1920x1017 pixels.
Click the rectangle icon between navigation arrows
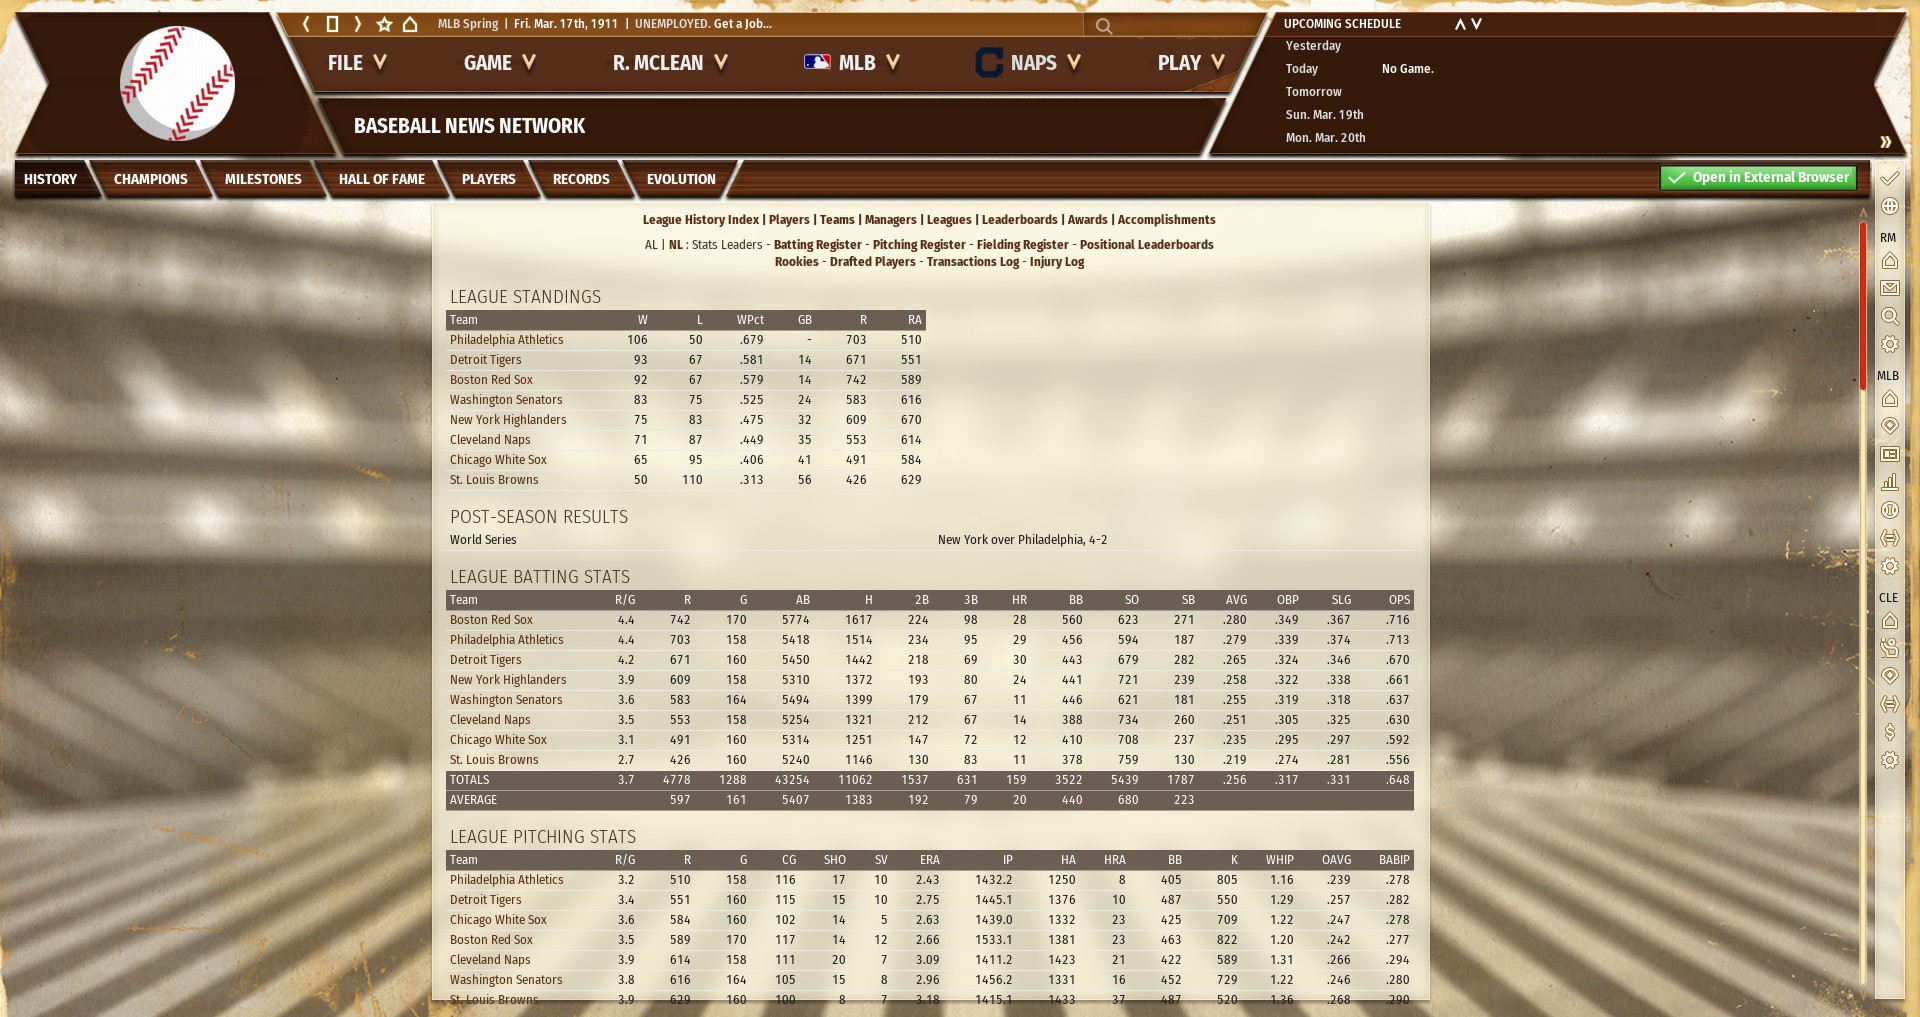pyautogui.click(x=332, y=24)
